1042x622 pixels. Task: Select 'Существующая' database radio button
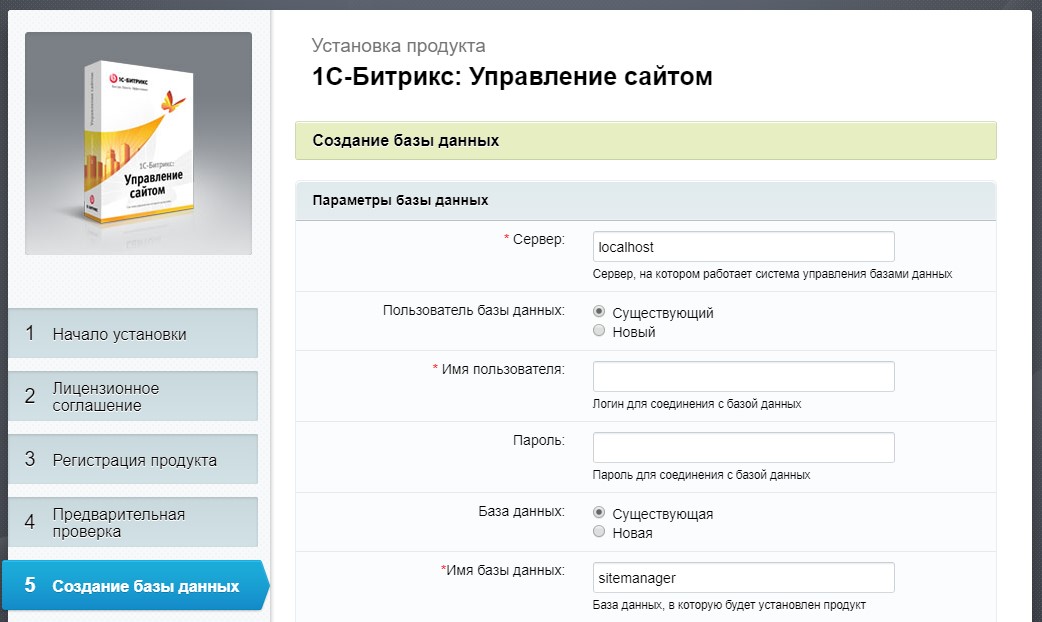point(599,512)
